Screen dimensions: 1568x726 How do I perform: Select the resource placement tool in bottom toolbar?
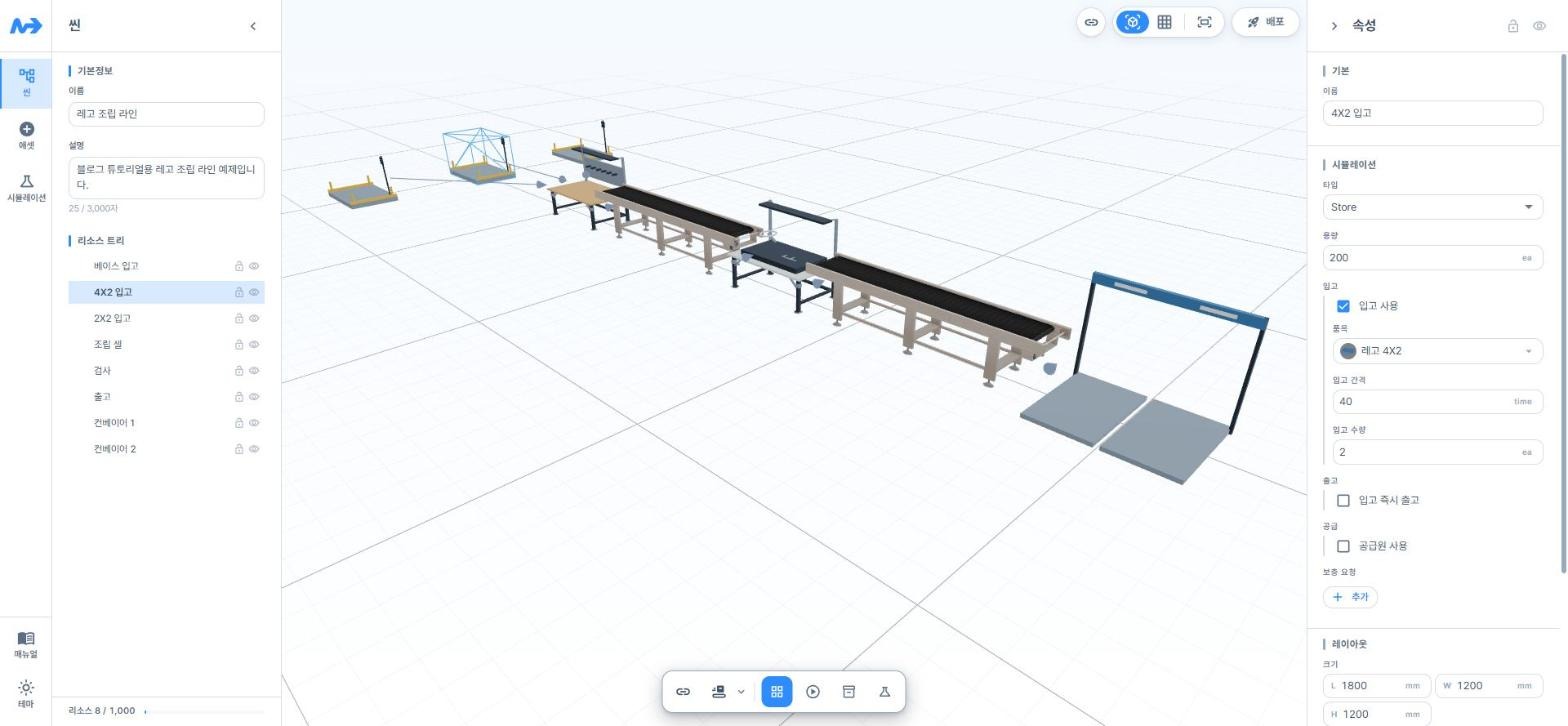[718, 692]
